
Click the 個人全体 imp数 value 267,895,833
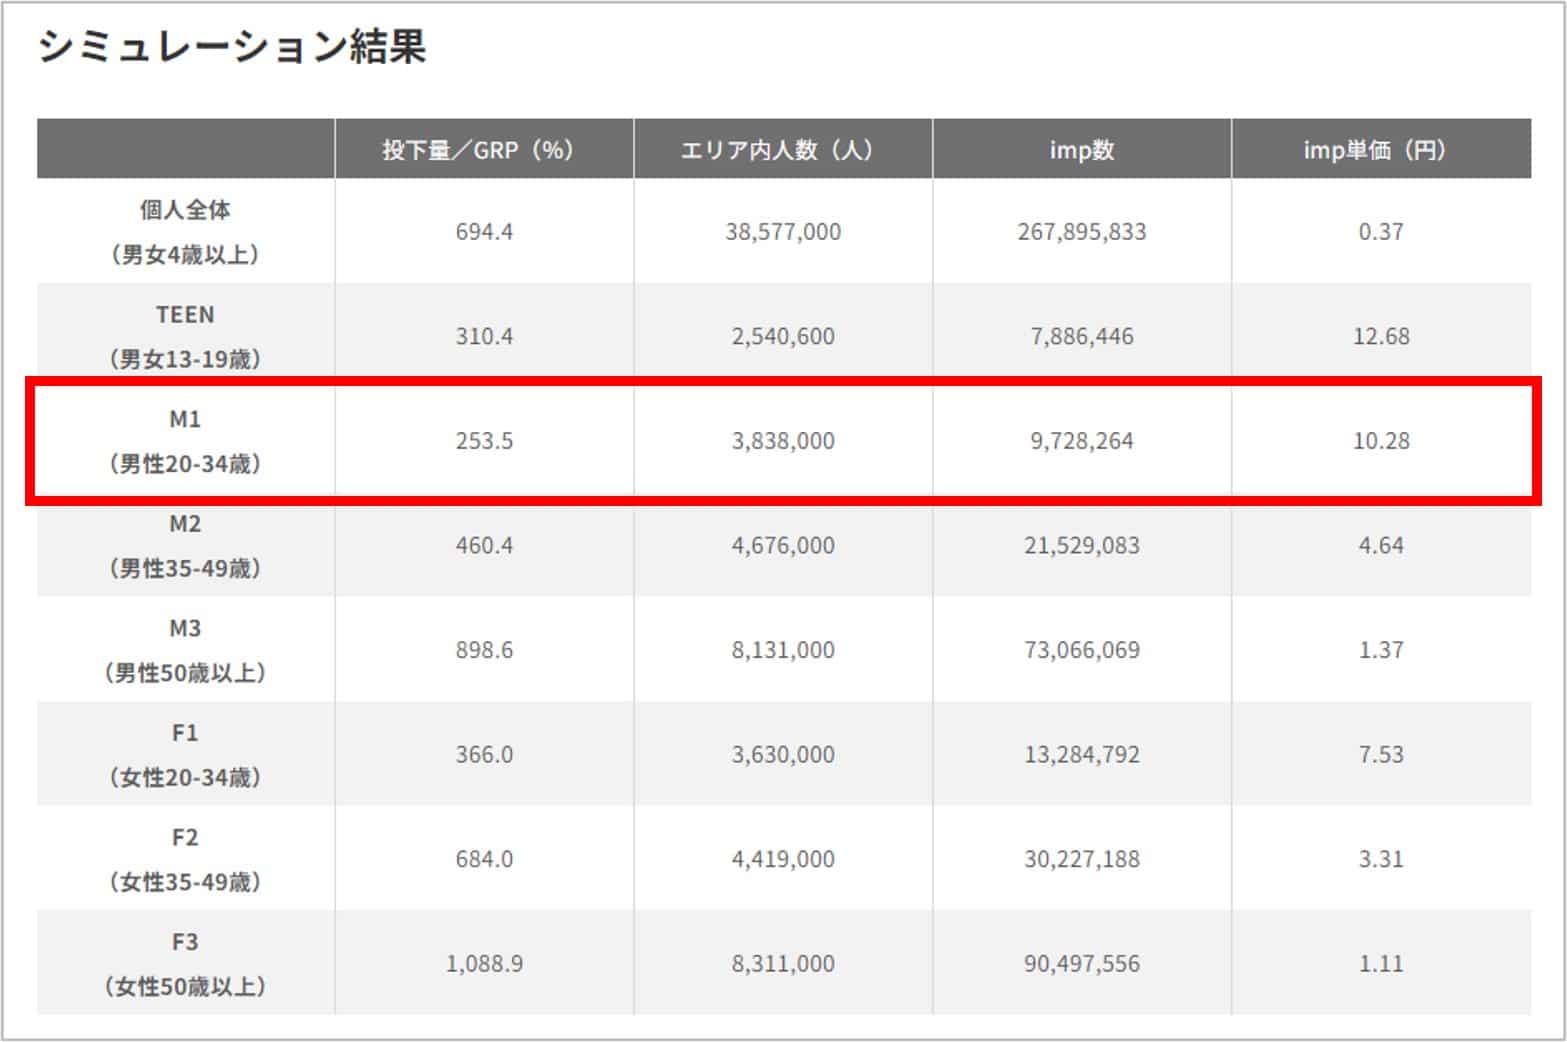[x=1081, y=232]
